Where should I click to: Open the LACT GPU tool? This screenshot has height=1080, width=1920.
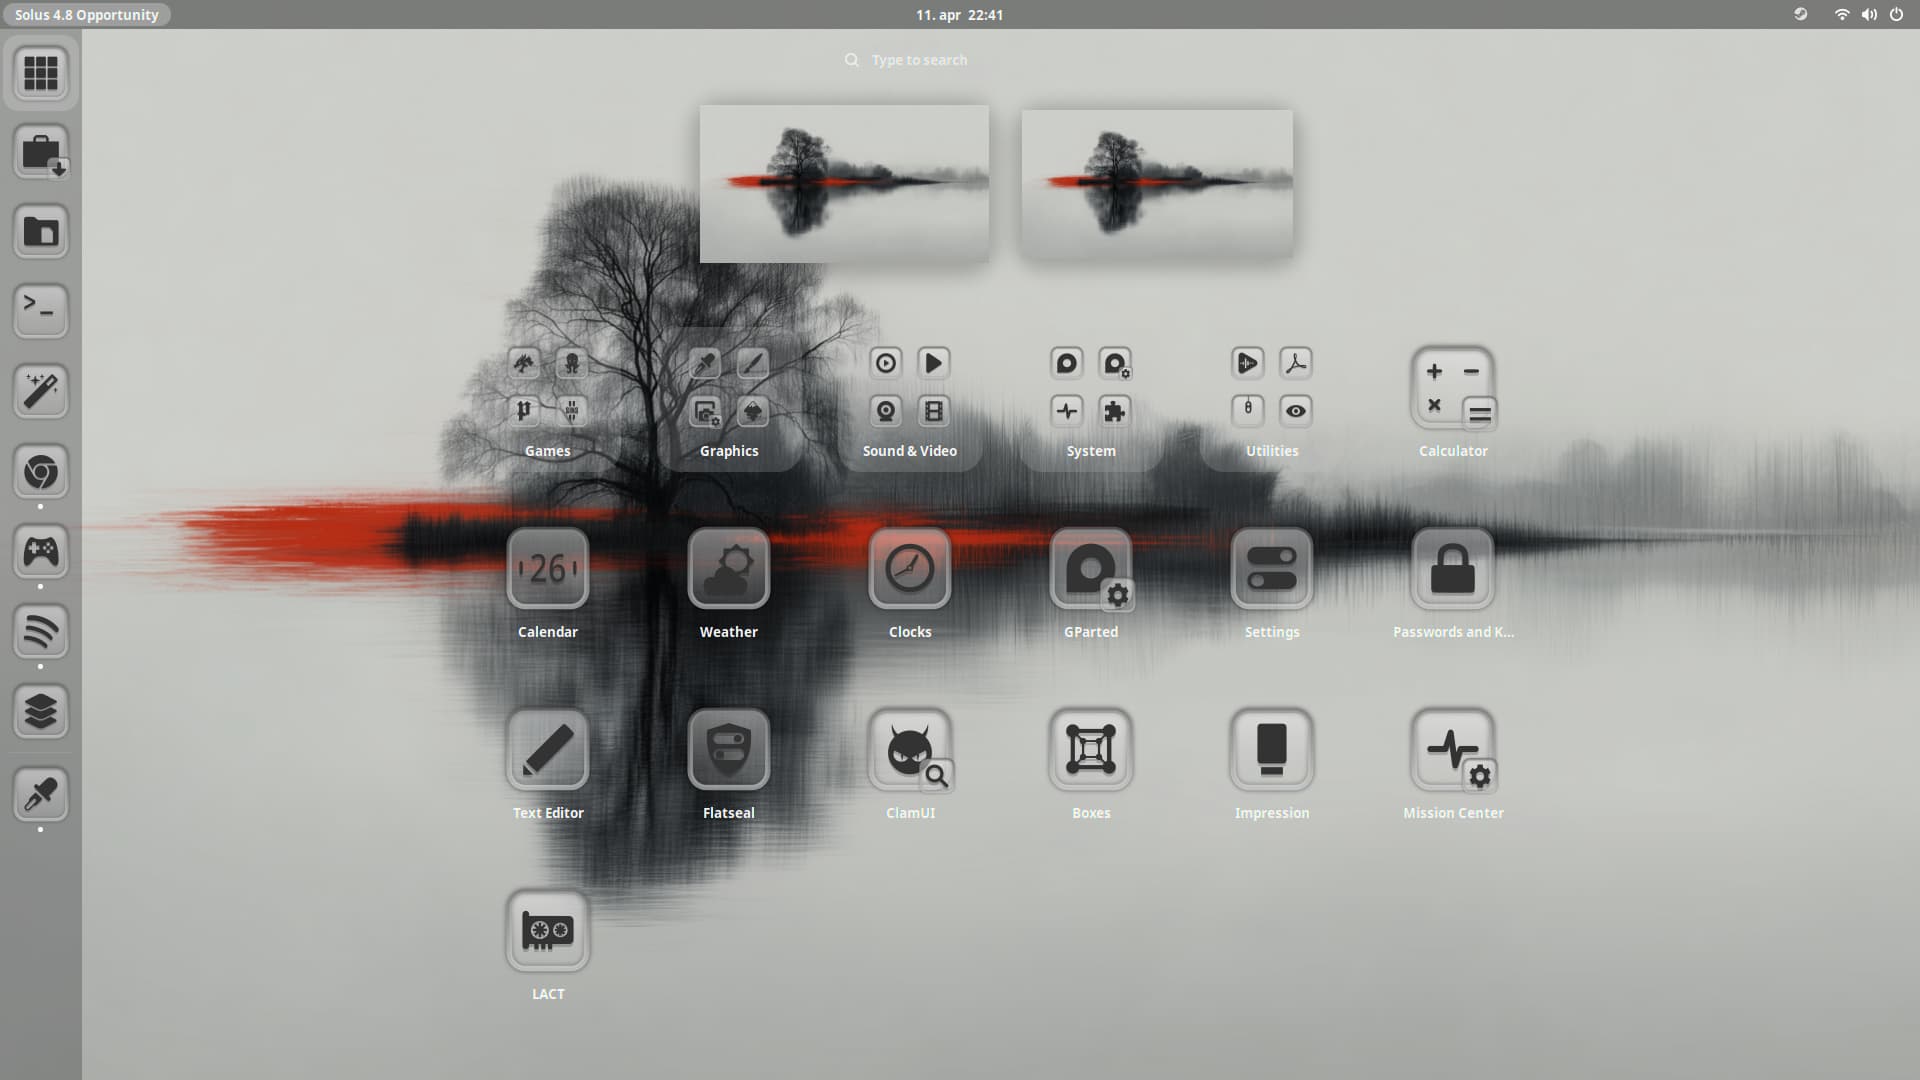[x=547, y=931]
